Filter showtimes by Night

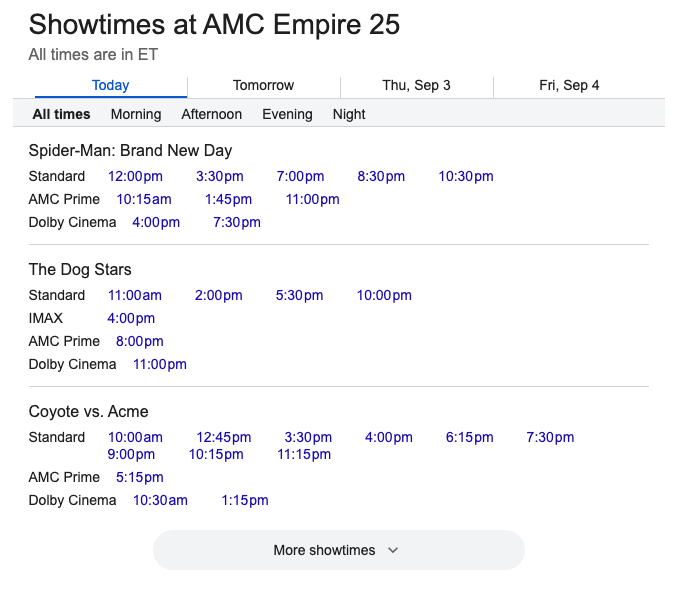click(349, 114)
